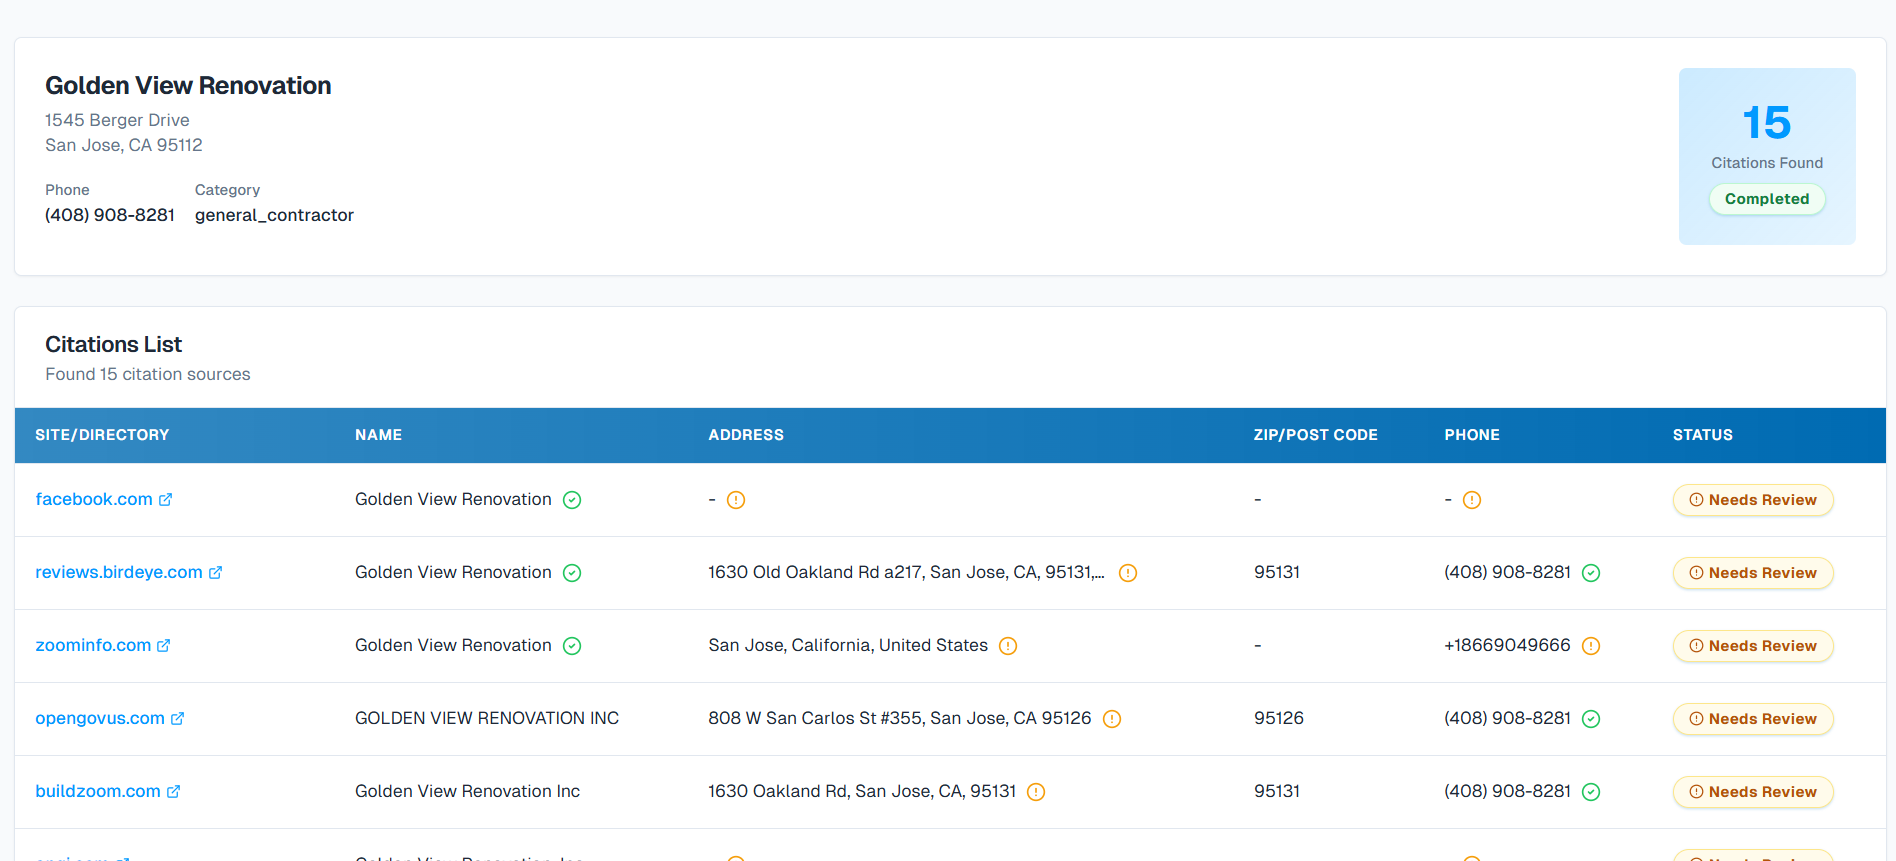This screenshot has height=861, width=1896.
Task: Click warning icon in facebook.com phone cell
Action: click(1472, 500)
